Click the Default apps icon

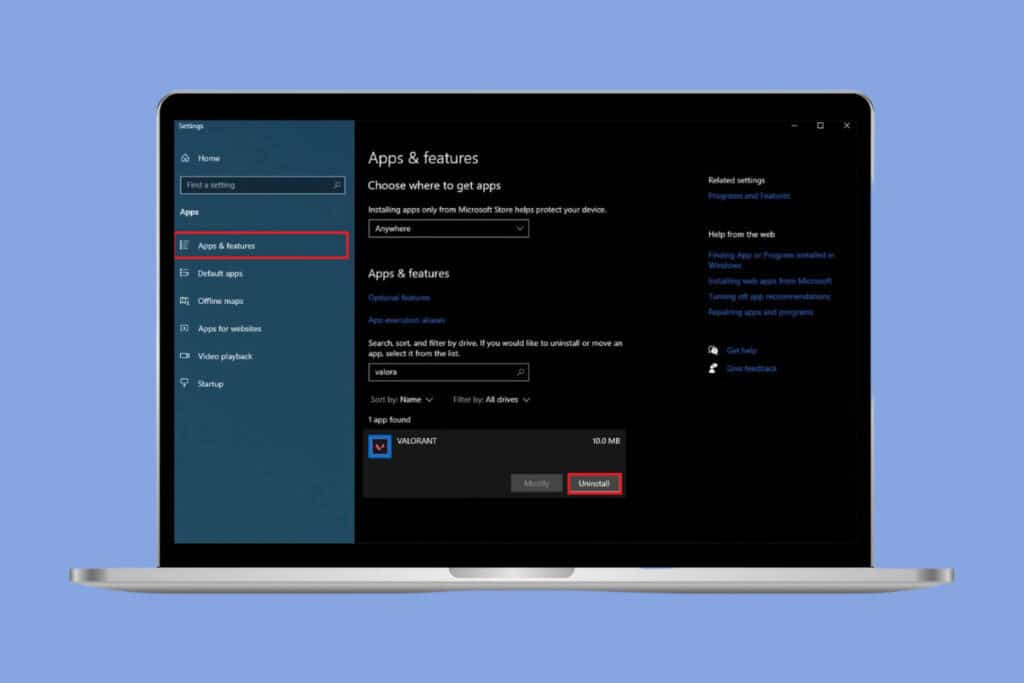point(185,273)
